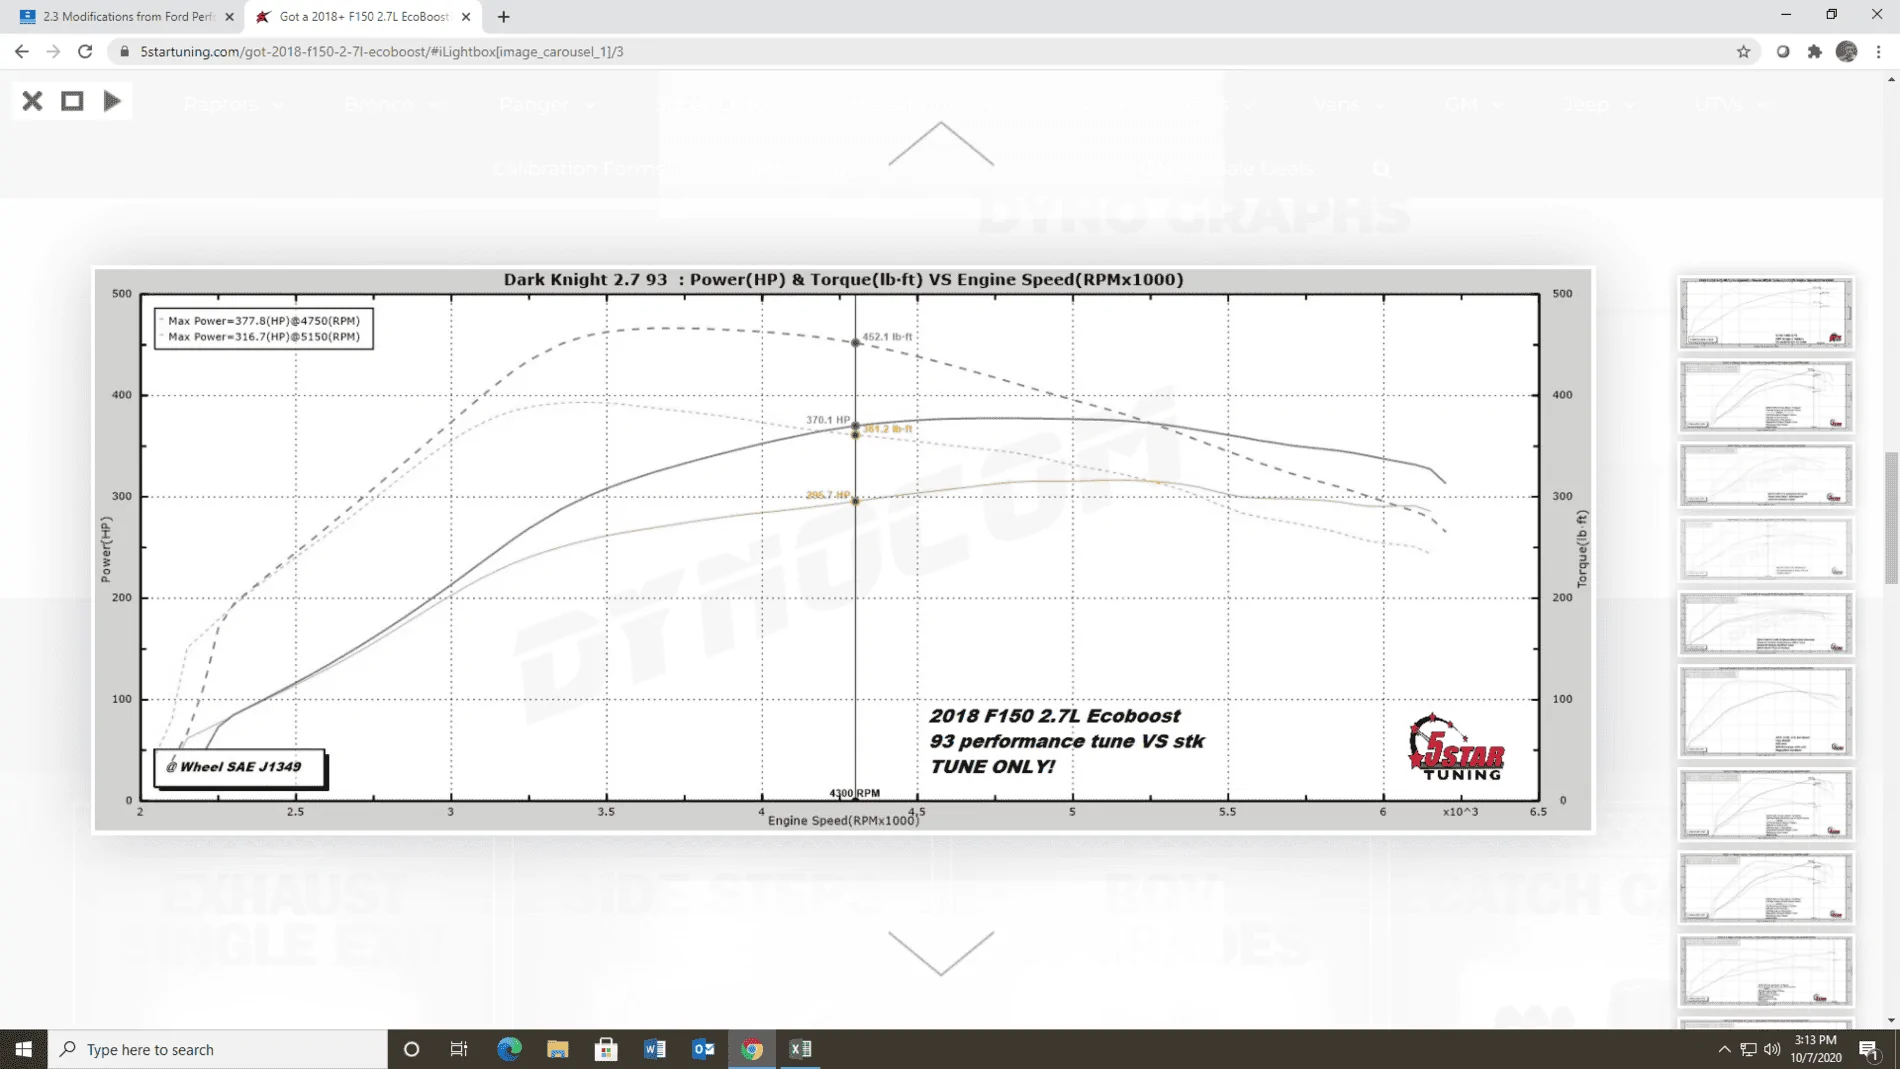Select the eighth dyno graph thumbnail
The height and width of the screenshot is (1069, 1900).
[x=1765, y=888]
